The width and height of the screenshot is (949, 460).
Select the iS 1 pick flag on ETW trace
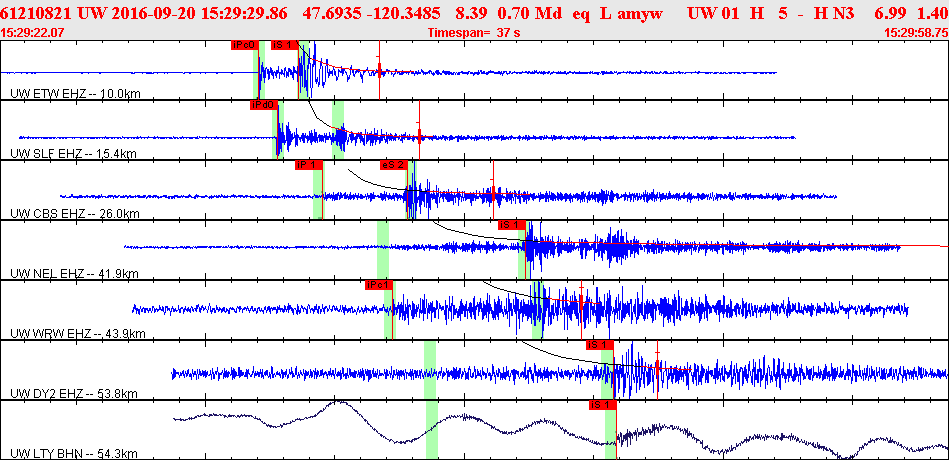click(284, 45)
